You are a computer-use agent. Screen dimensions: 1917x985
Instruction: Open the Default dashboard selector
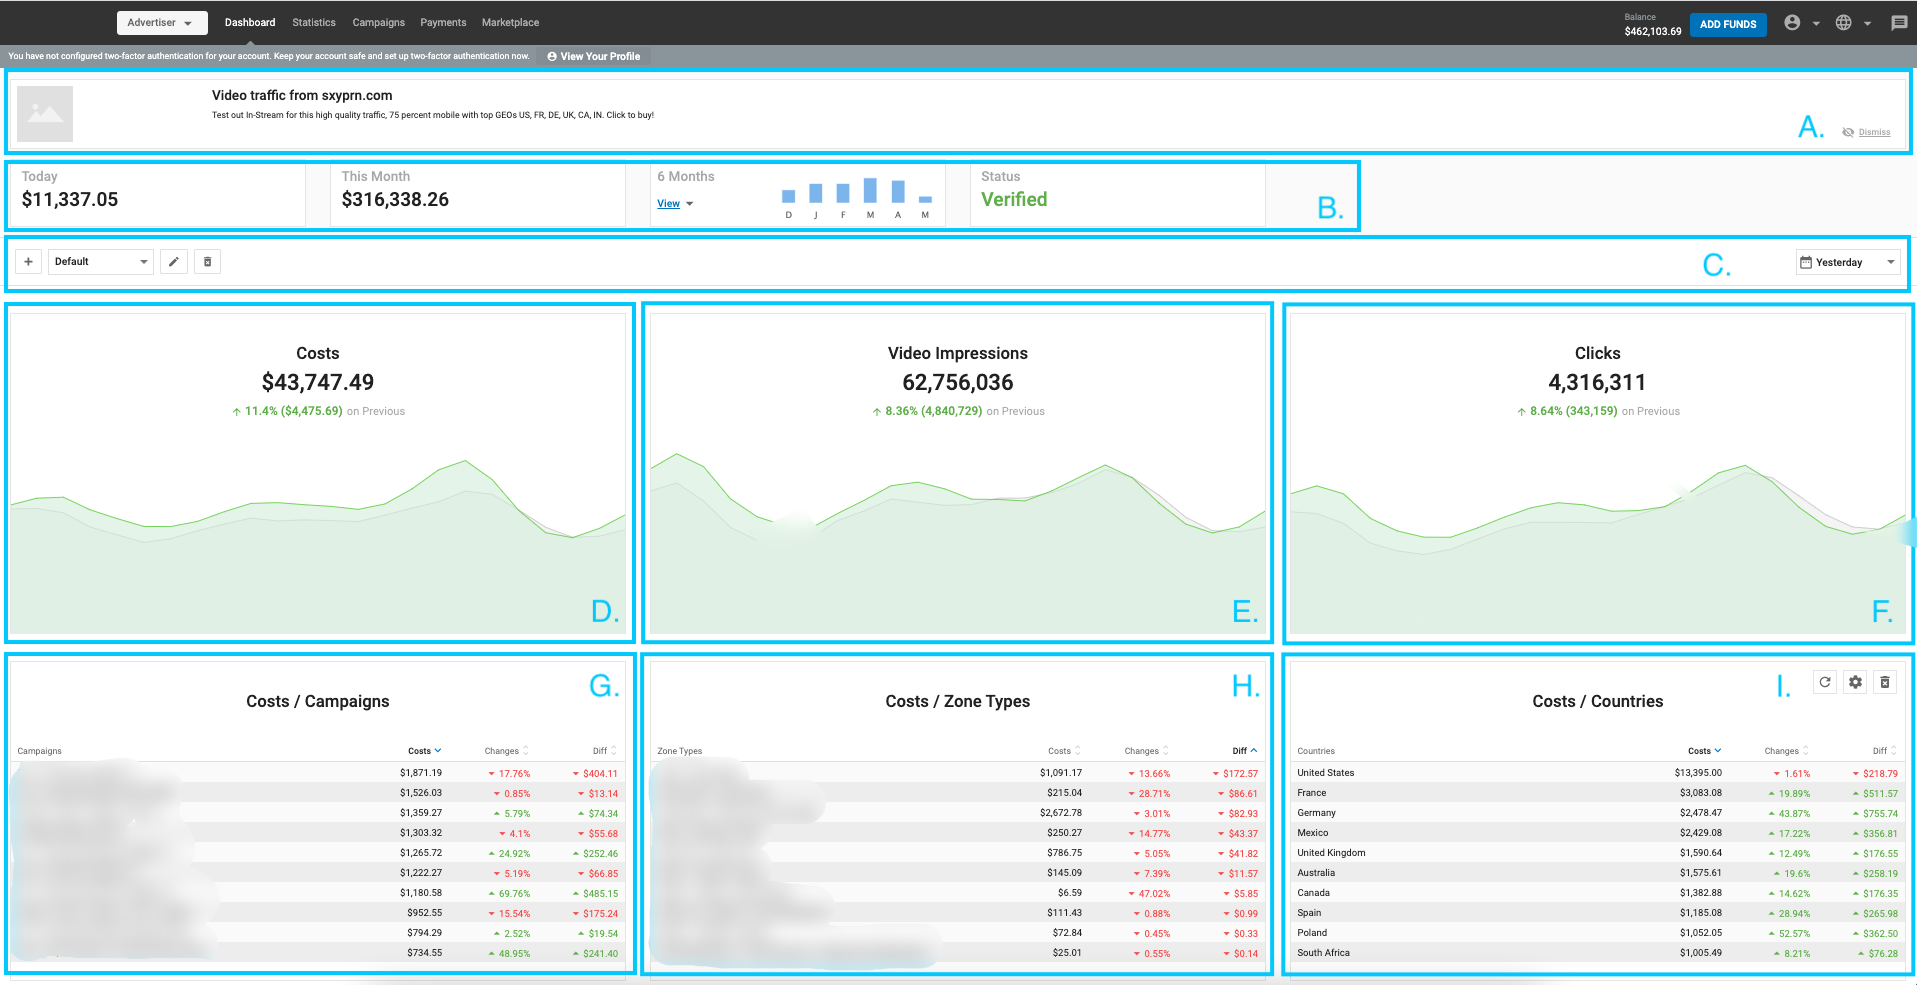click(101, 262)
